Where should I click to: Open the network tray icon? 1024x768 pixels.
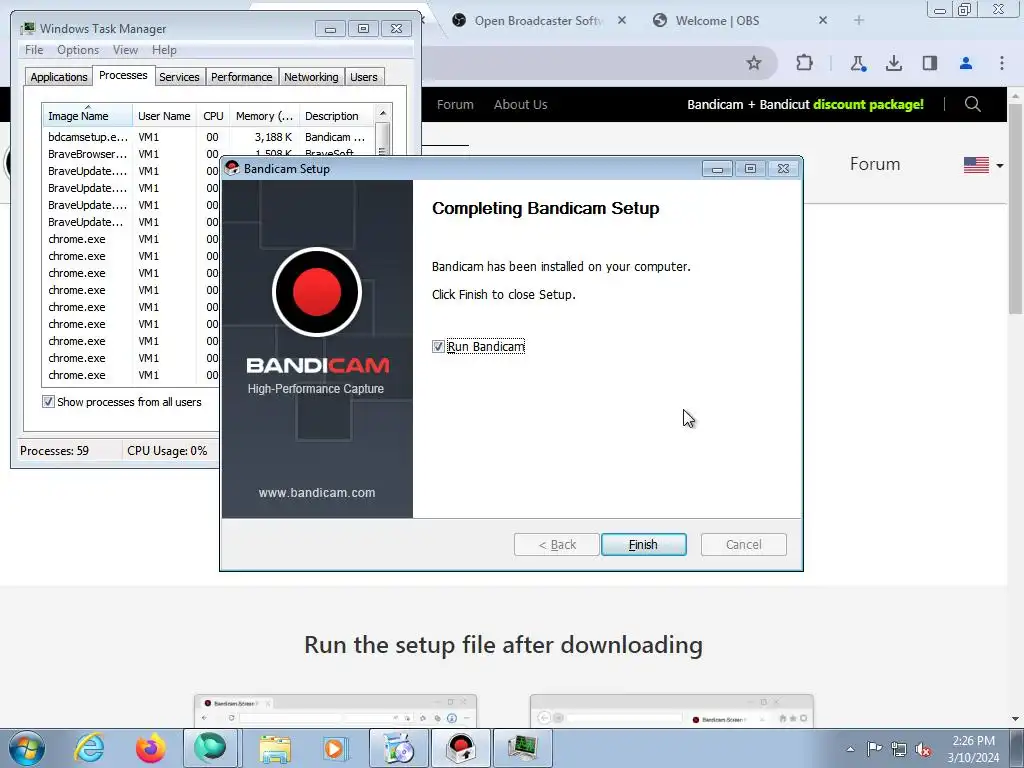pyautogui.click(x=899, y=749)
